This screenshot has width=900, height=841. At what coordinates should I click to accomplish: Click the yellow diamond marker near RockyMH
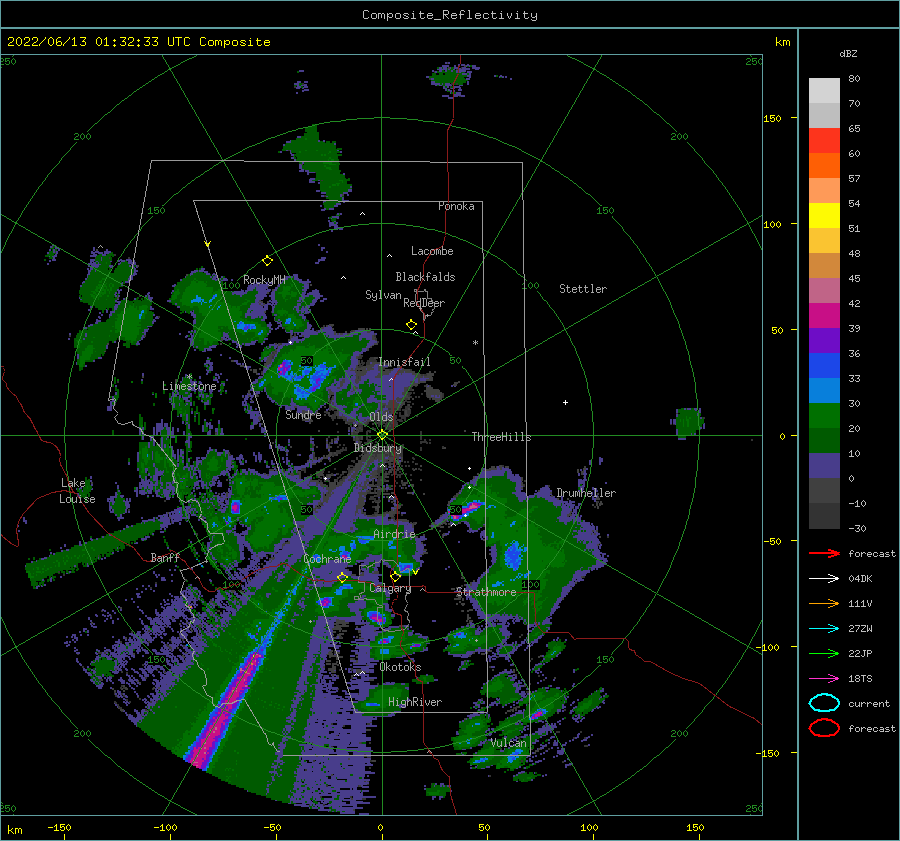267,261
